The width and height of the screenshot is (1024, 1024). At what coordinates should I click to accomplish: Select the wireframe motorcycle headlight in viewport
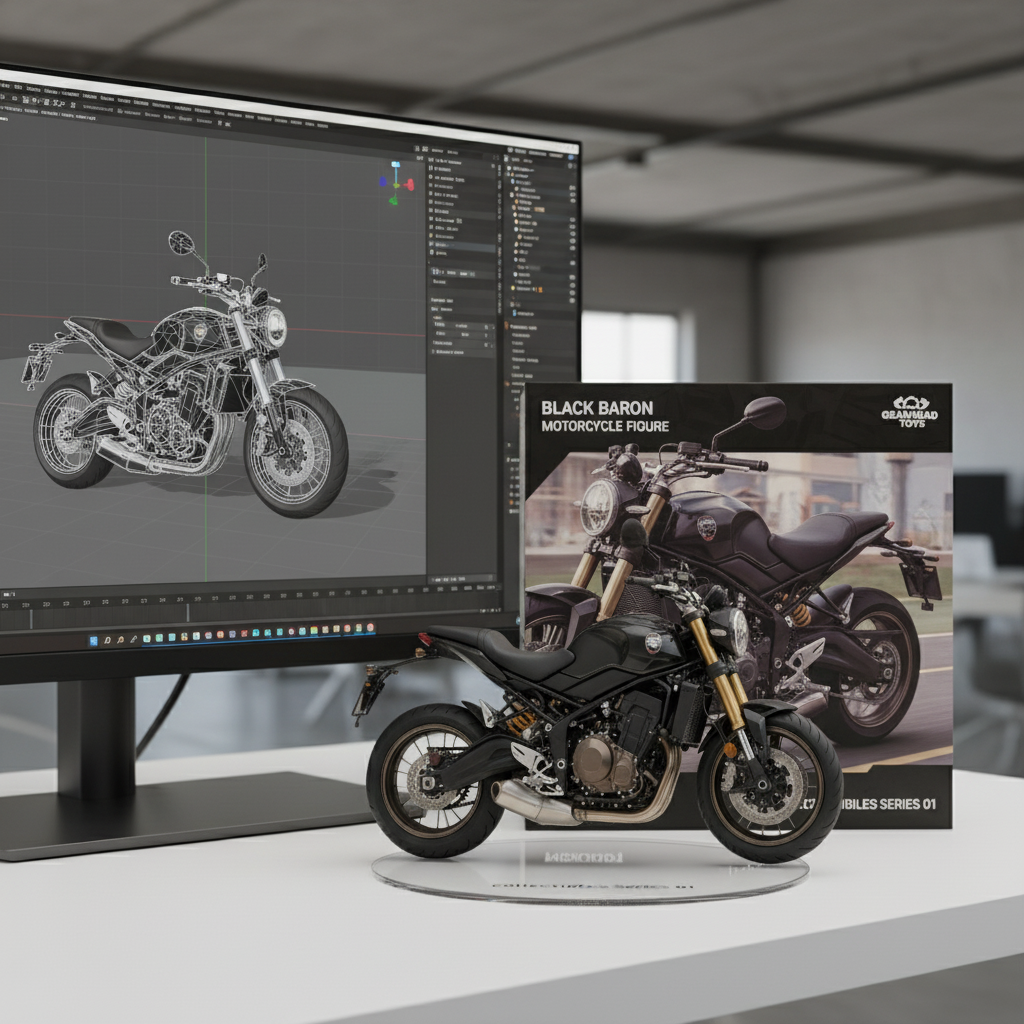point(274,327)
